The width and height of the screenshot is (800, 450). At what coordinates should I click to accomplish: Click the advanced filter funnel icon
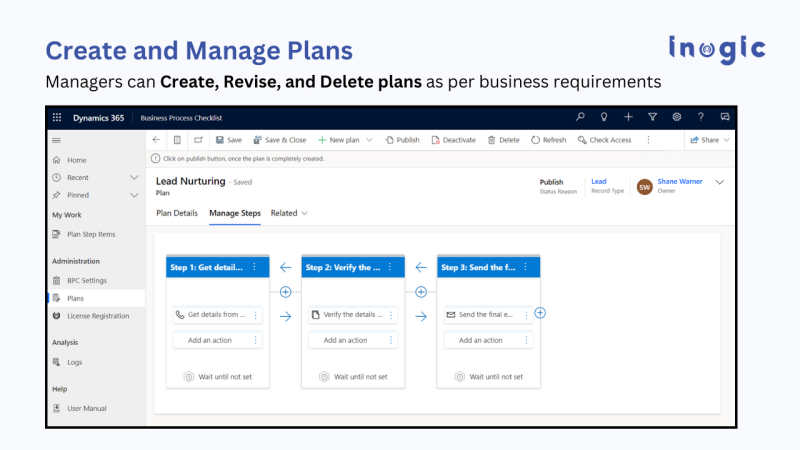652,118
